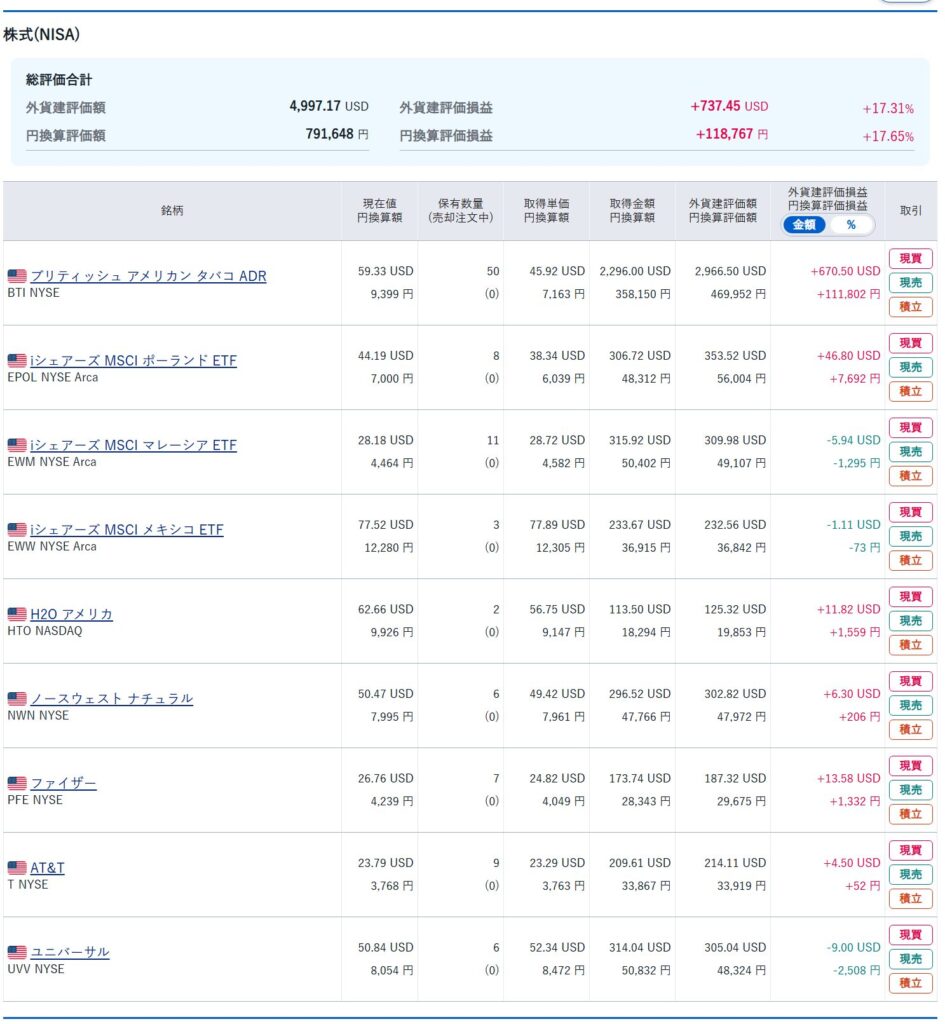Click 現売 button for NWN row

[x=910, y=705]
